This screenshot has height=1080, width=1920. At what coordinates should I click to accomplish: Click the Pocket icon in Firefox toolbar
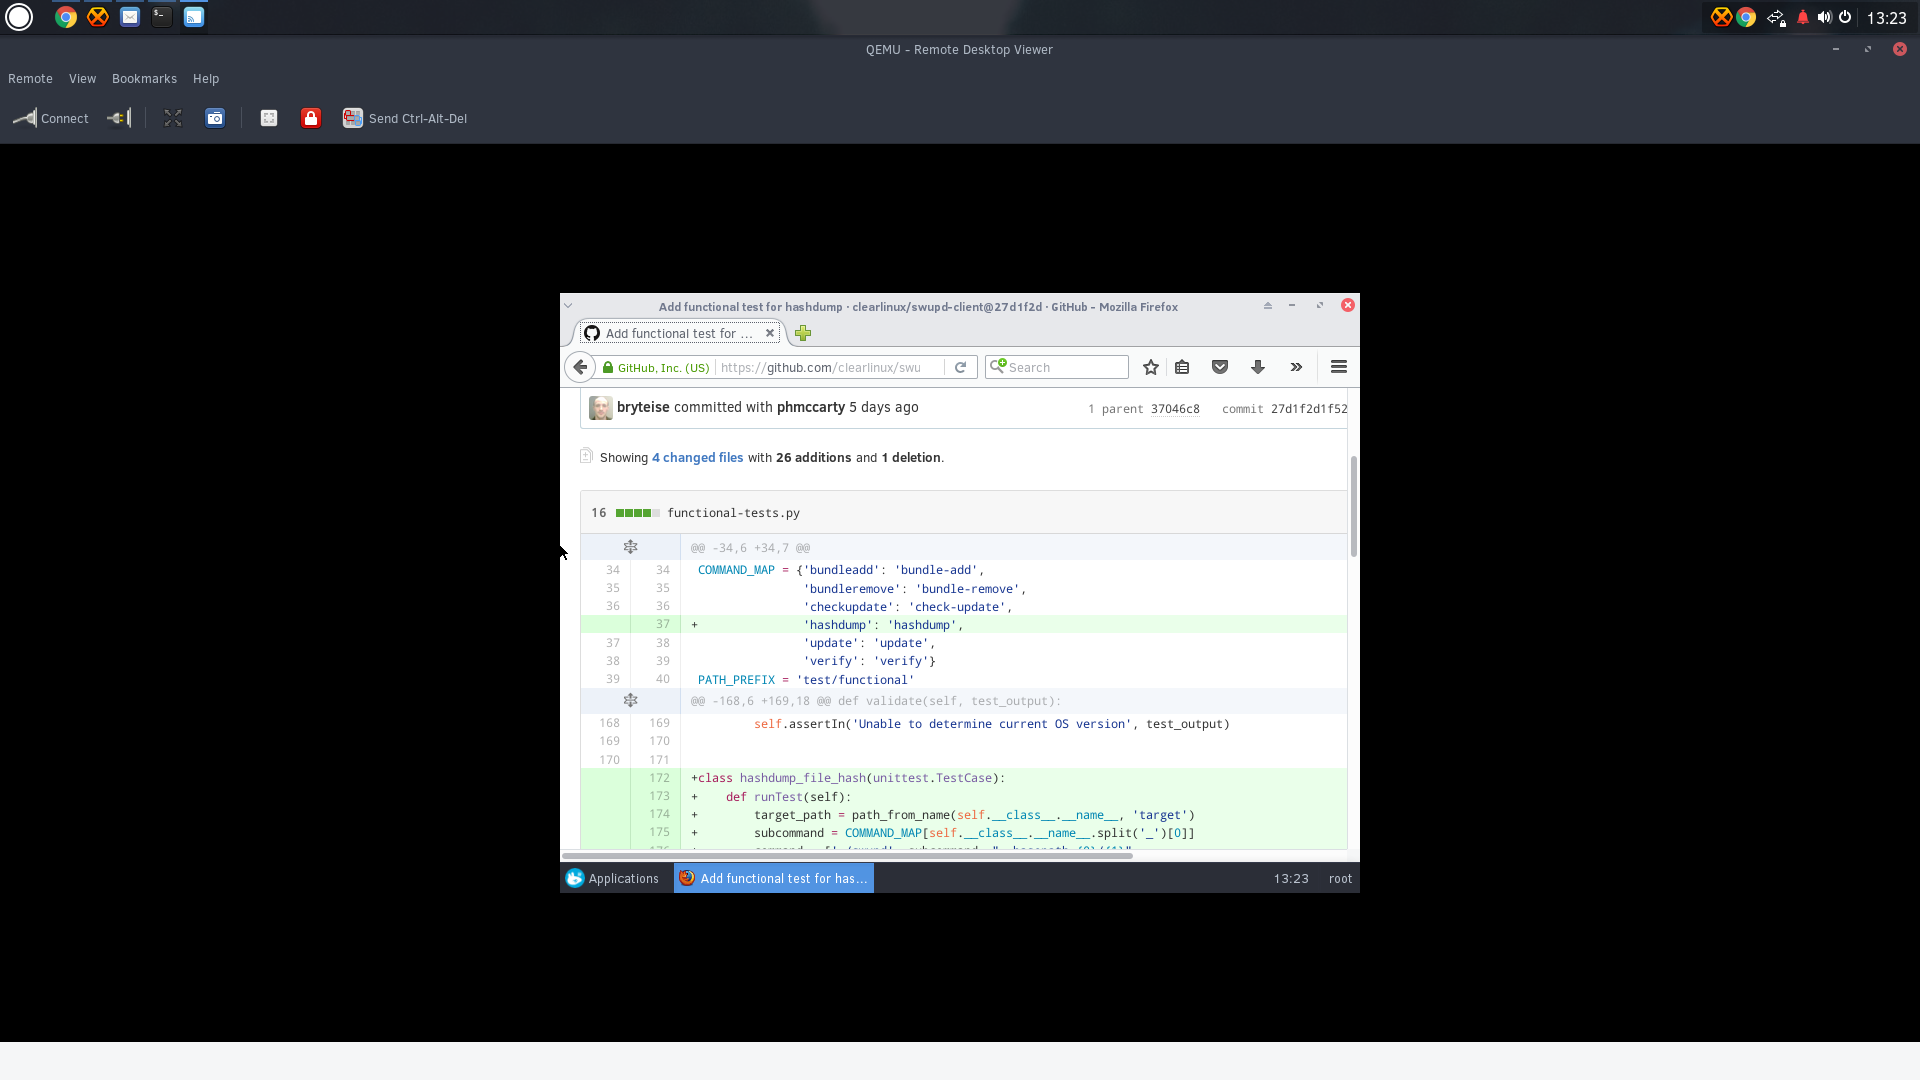click(1220, 367)
